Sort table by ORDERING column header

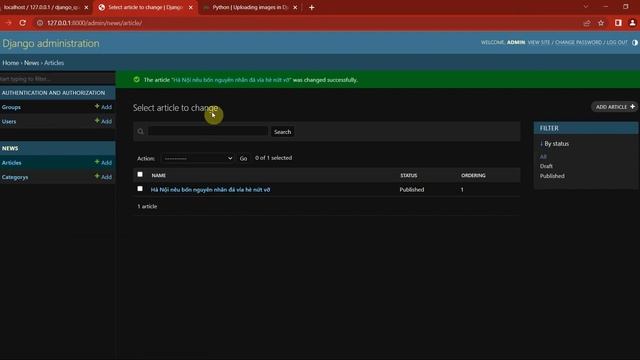click(473, 176)
